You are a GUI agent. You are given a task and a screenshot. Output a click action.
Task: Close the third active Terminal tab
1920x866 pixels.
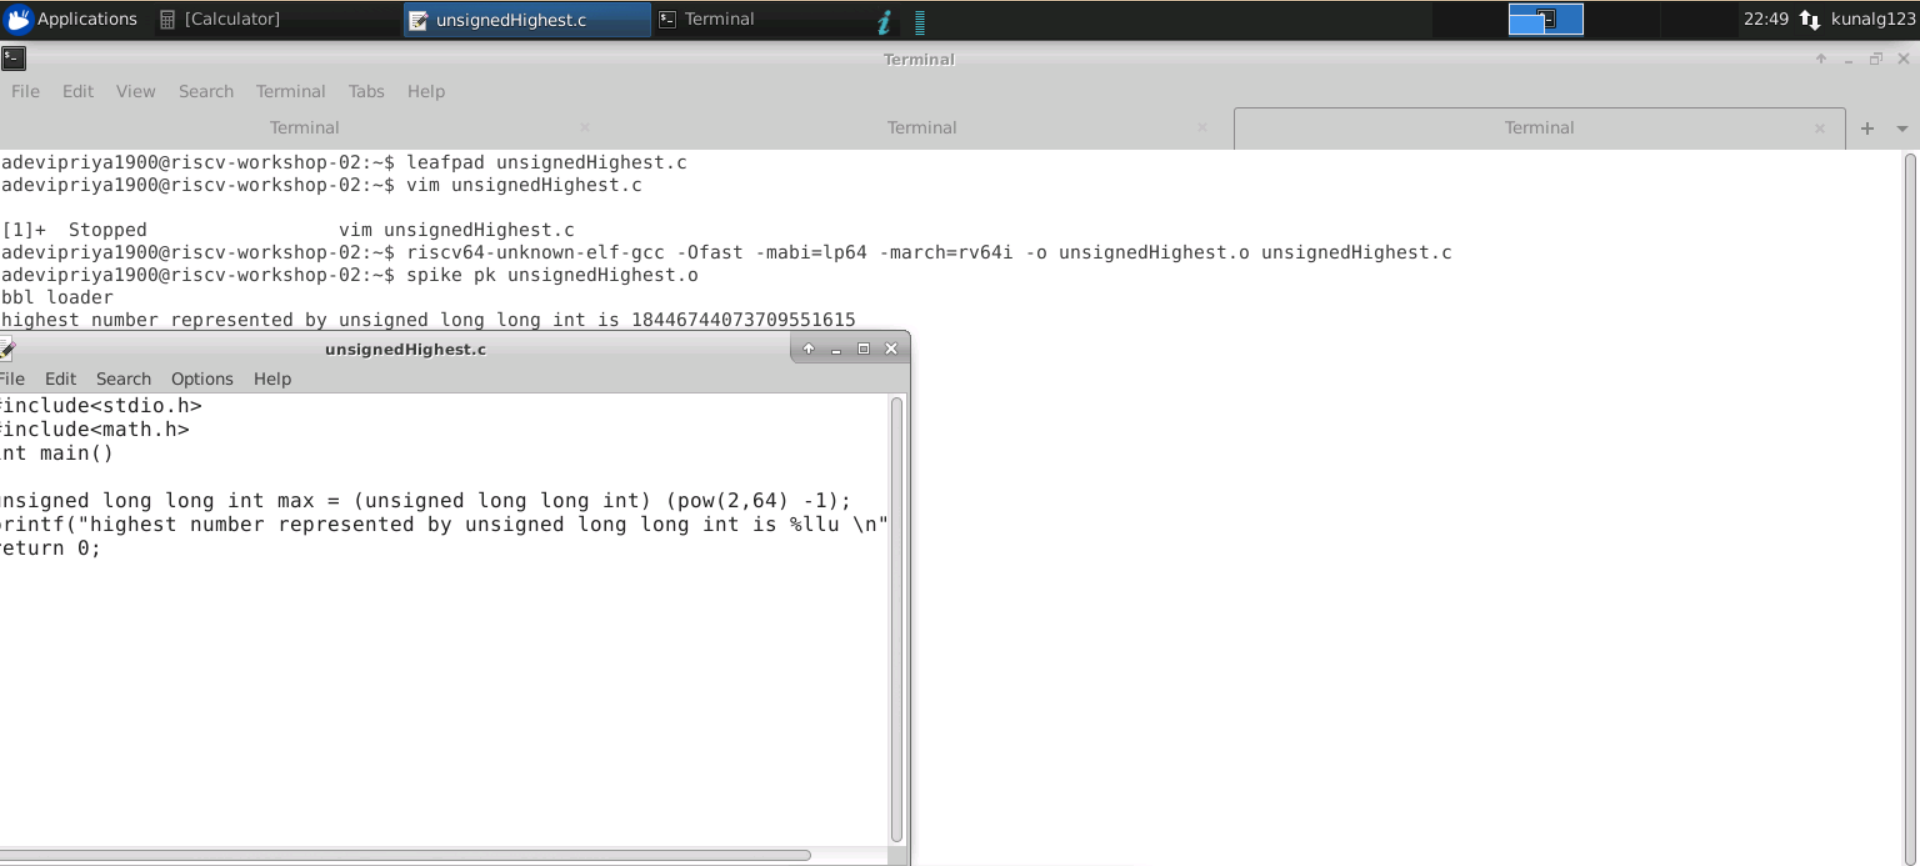(1820, 128)
